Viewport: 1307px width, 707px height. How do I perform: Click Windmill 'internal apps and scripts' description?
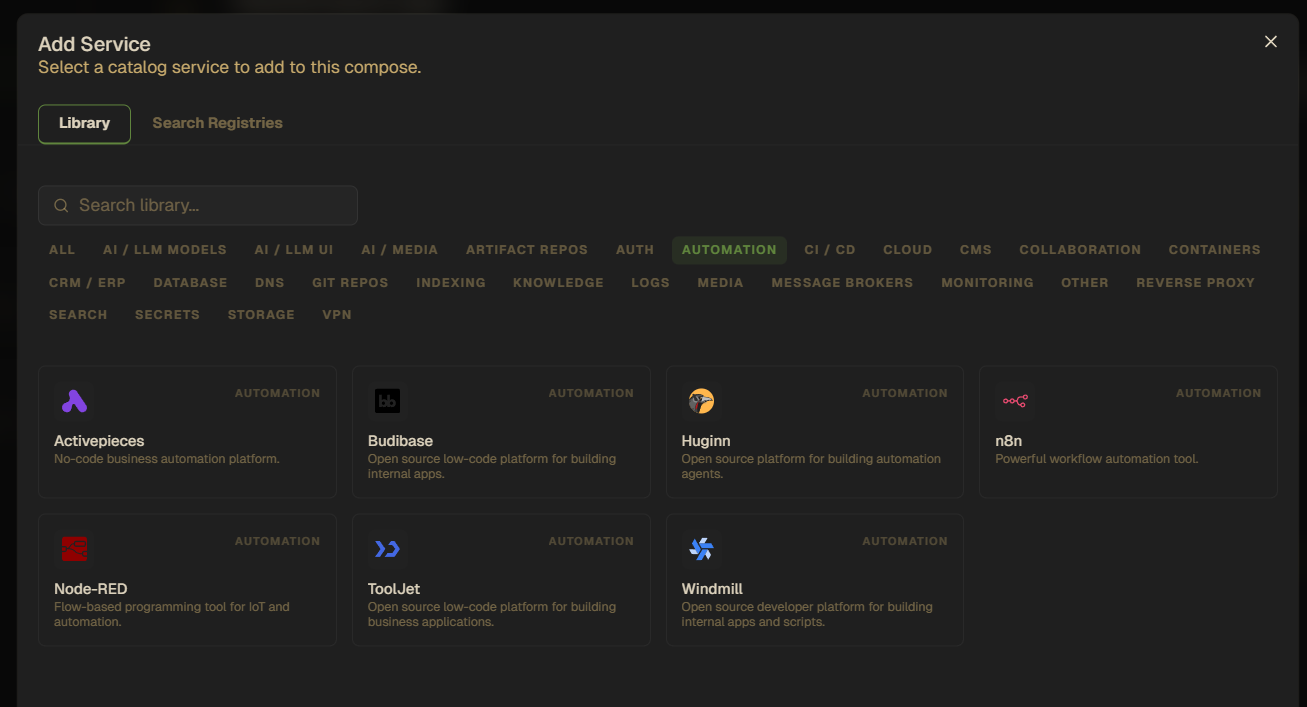pos(807,614)
